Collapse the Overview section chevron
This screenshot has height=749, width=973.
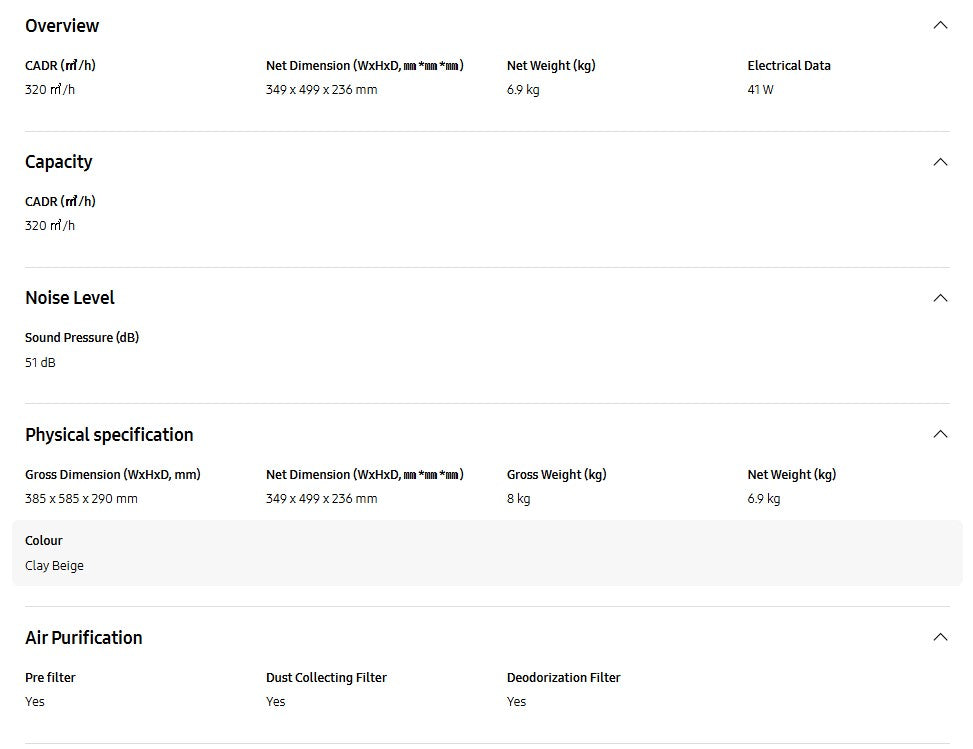[x=939, y=25]
